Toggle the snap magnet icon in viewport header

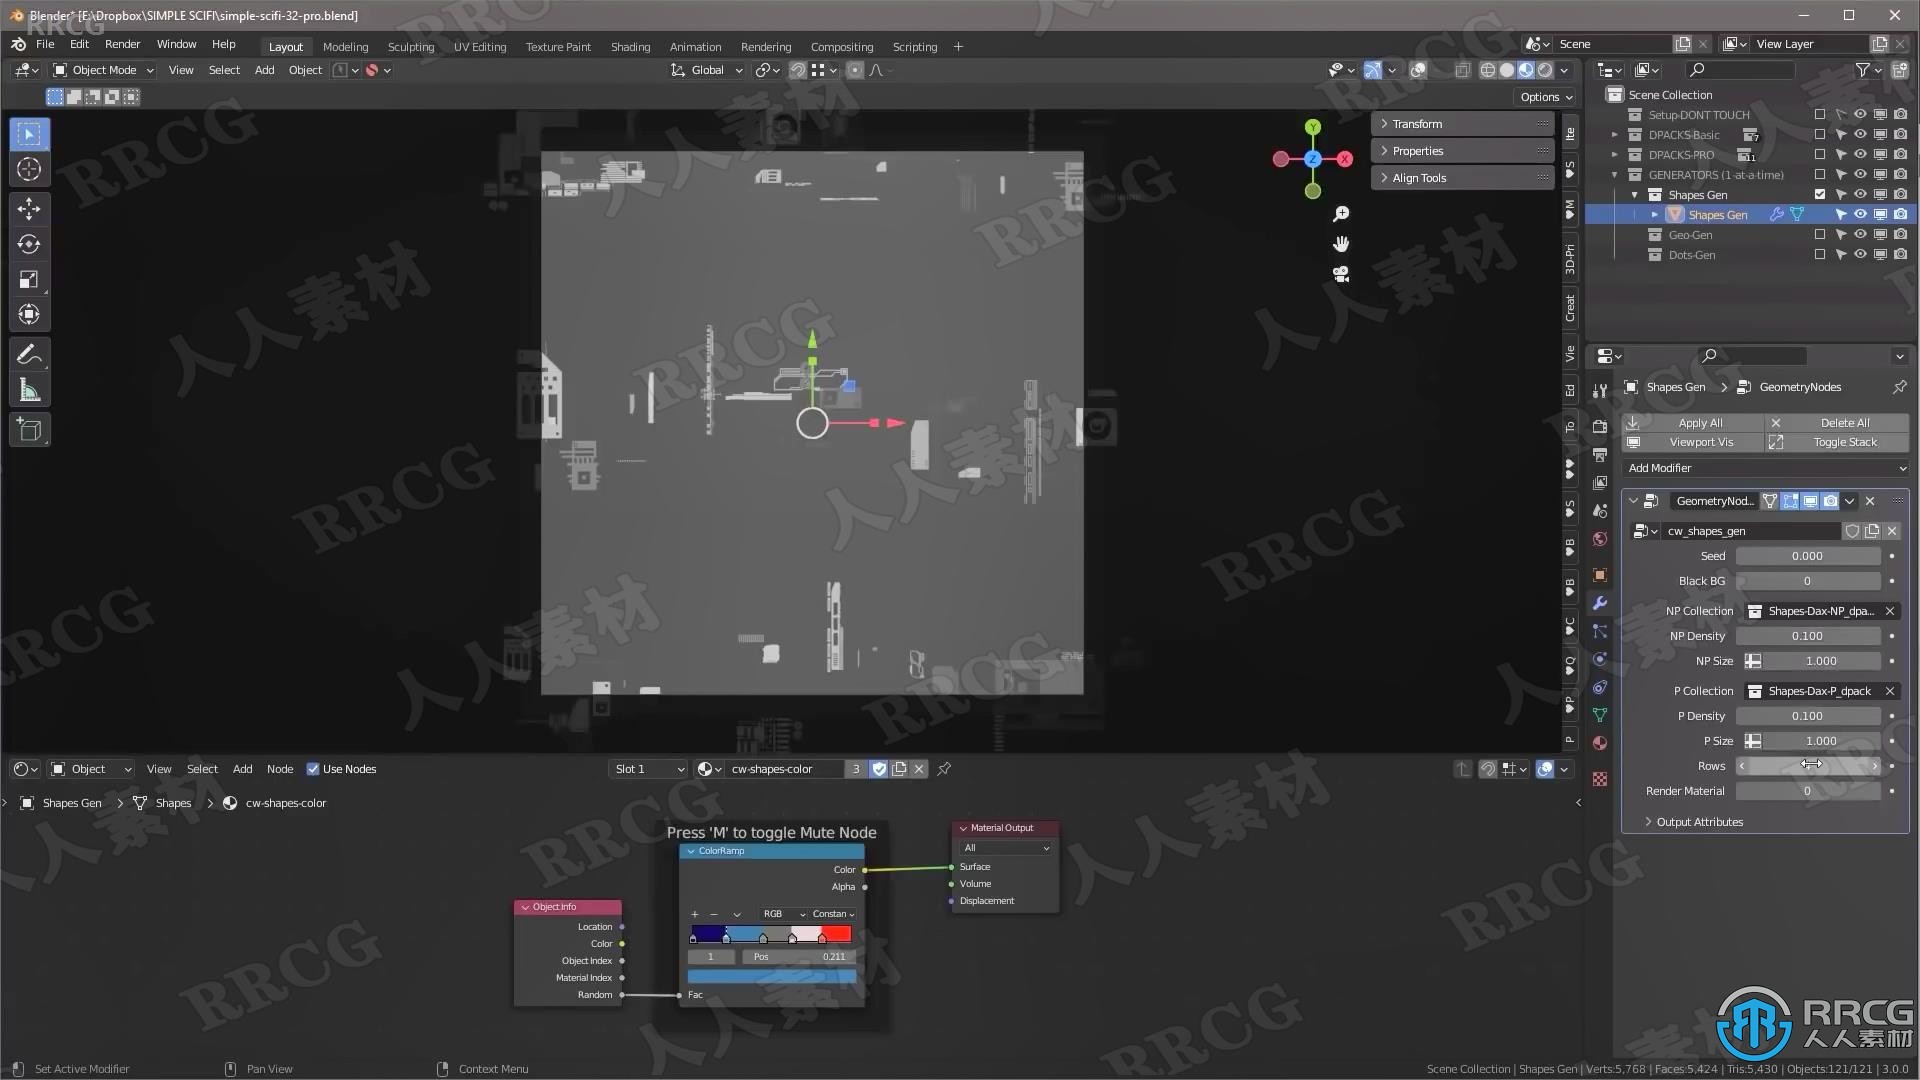[x=798, y=70]
